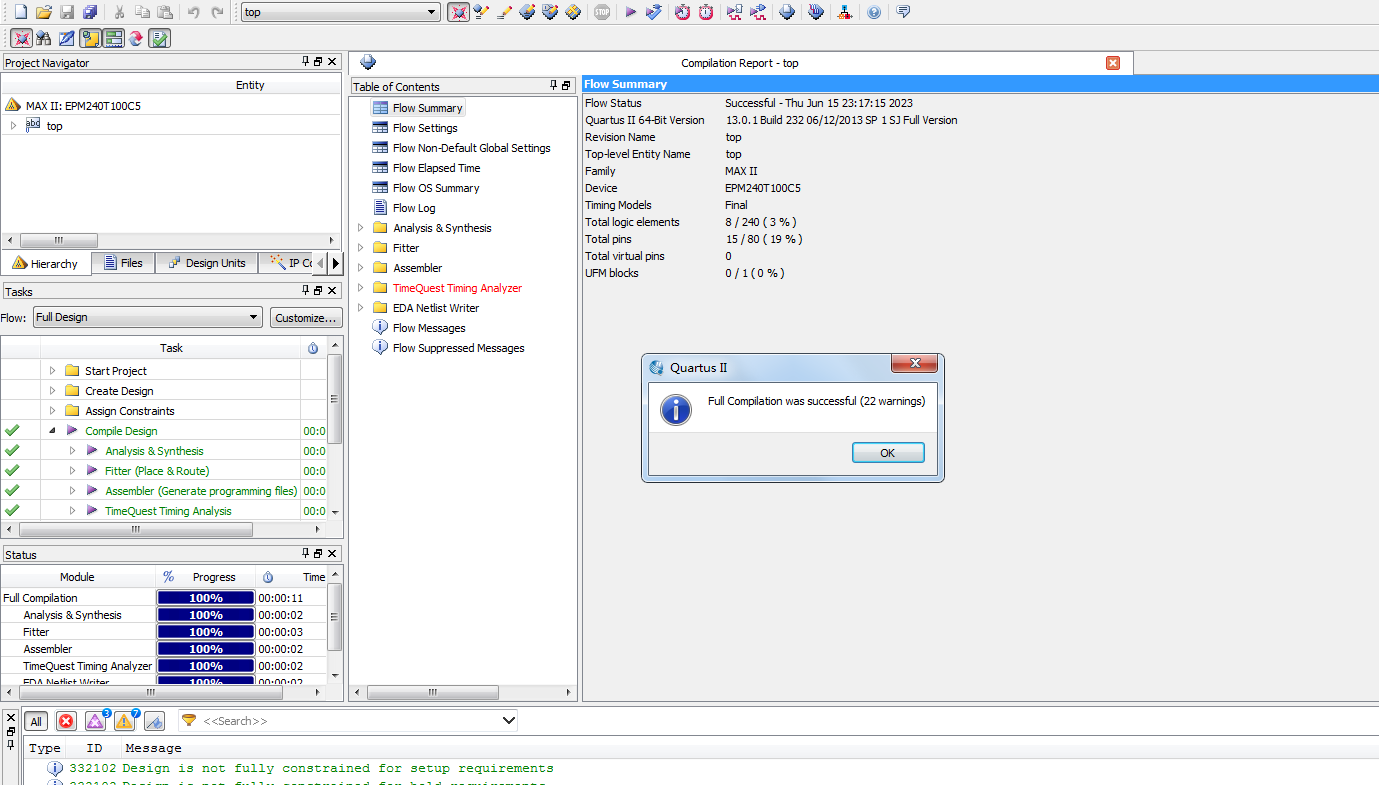Image resolution: width=1379 pixels, height=785 pixels.
Task: Click the Full Compilation progress bar
Action: (206, 598)
